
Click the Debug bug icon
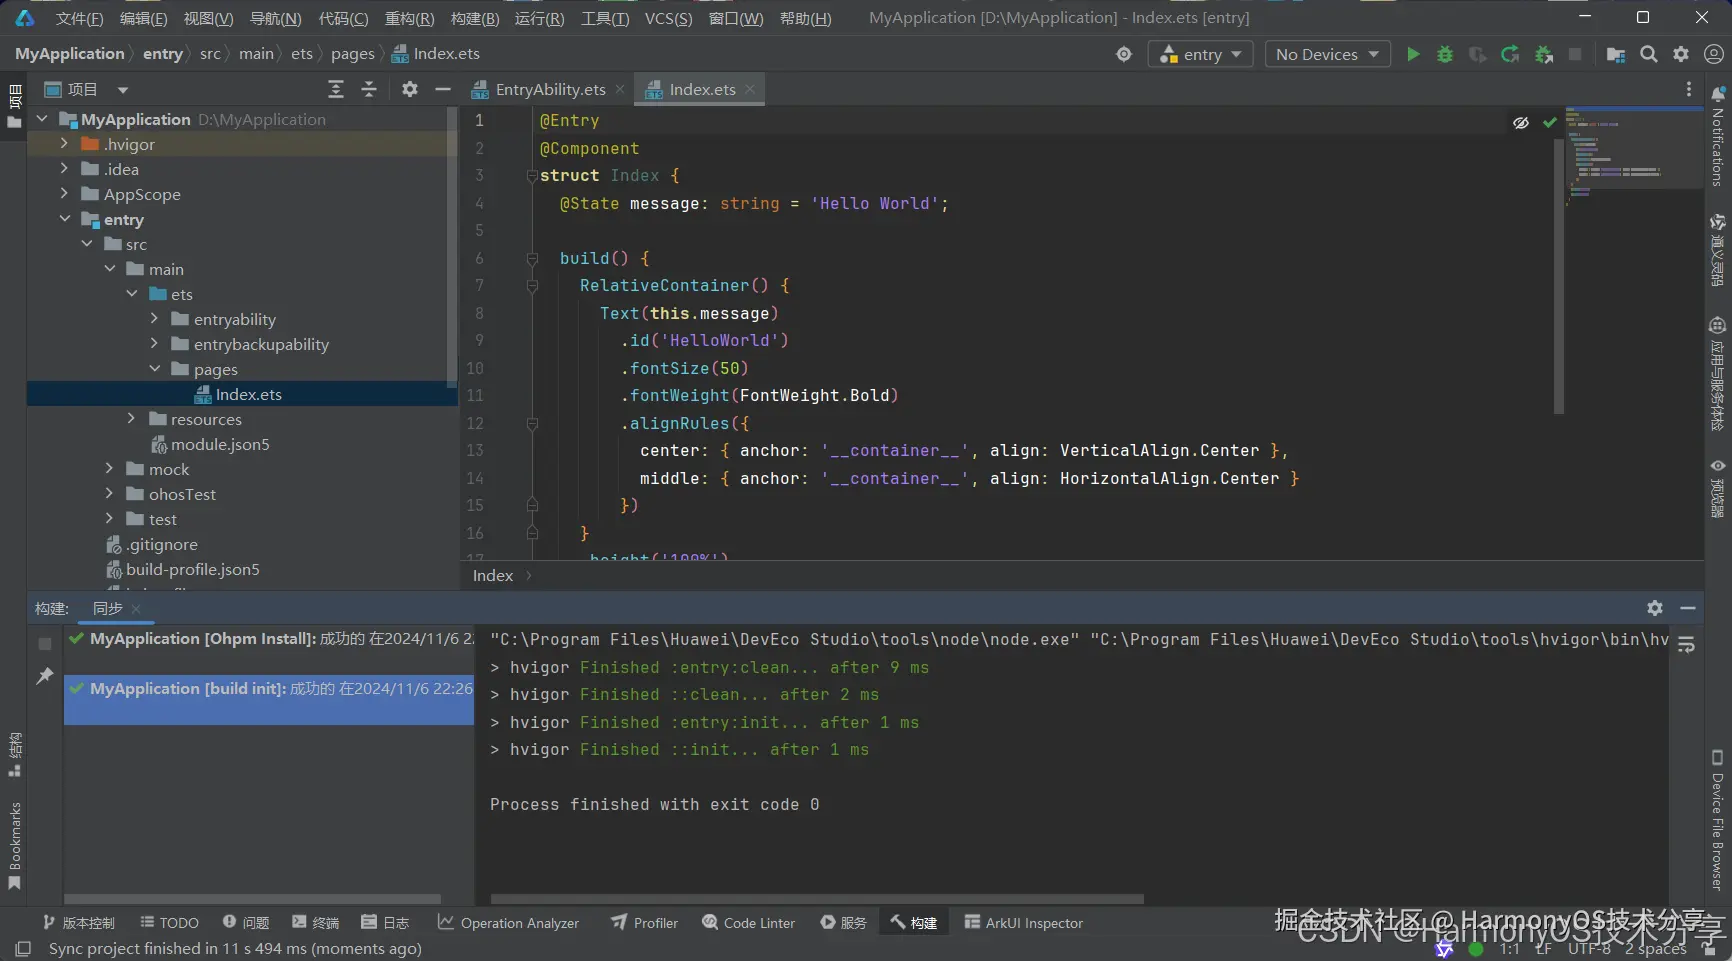tap(1445, 54)
